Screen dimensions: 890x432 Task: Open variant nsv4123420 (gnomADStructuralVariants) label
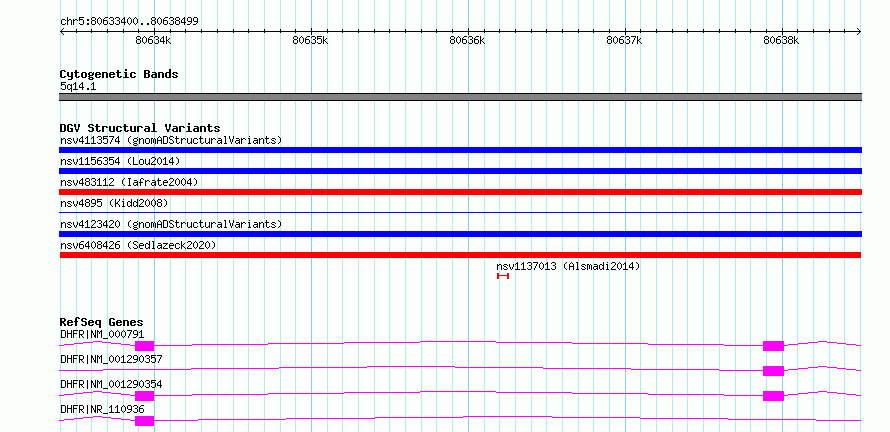(x=171, y=224)
